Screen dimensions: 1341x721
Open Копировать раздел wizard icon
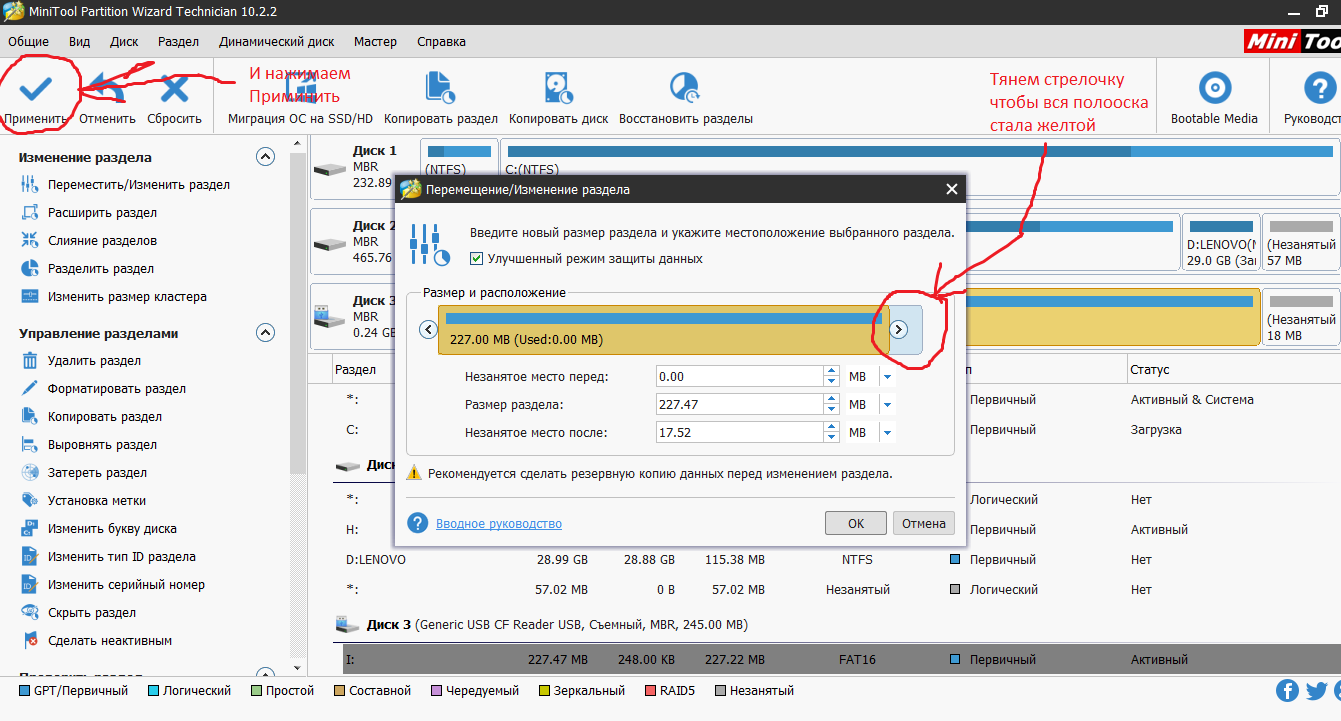[440, 89]
